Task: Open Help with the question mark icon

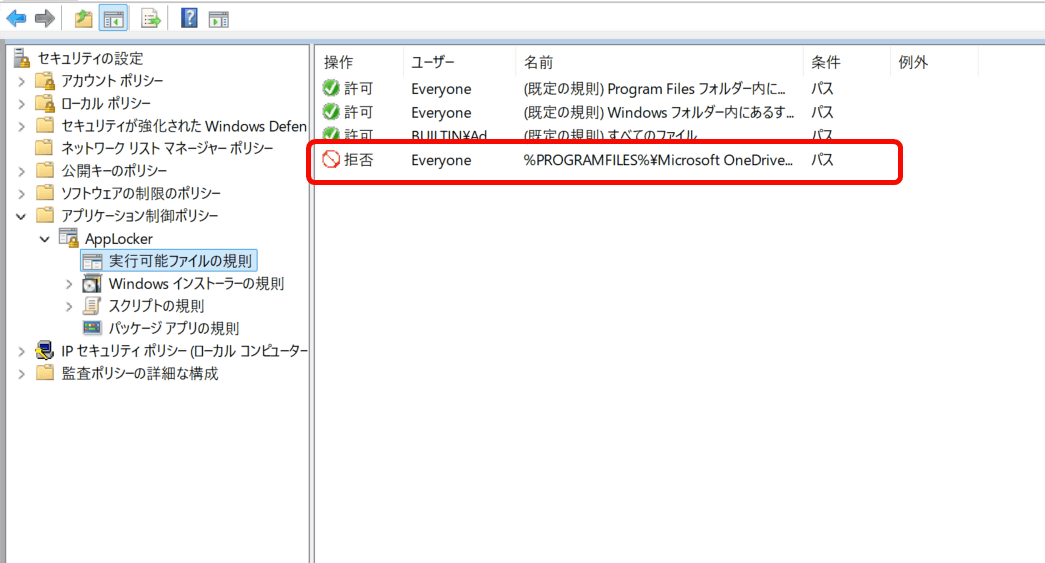Action: (x=189, y=18)
